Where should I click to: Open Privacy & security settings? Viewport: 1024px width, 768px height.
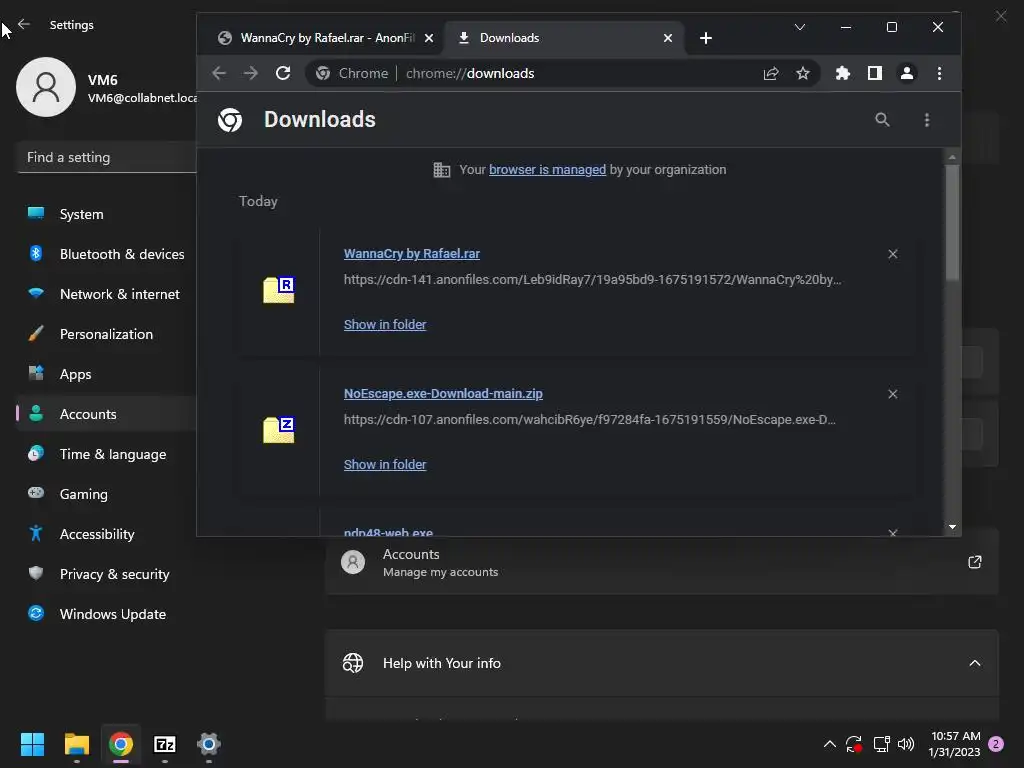[106, 574]
